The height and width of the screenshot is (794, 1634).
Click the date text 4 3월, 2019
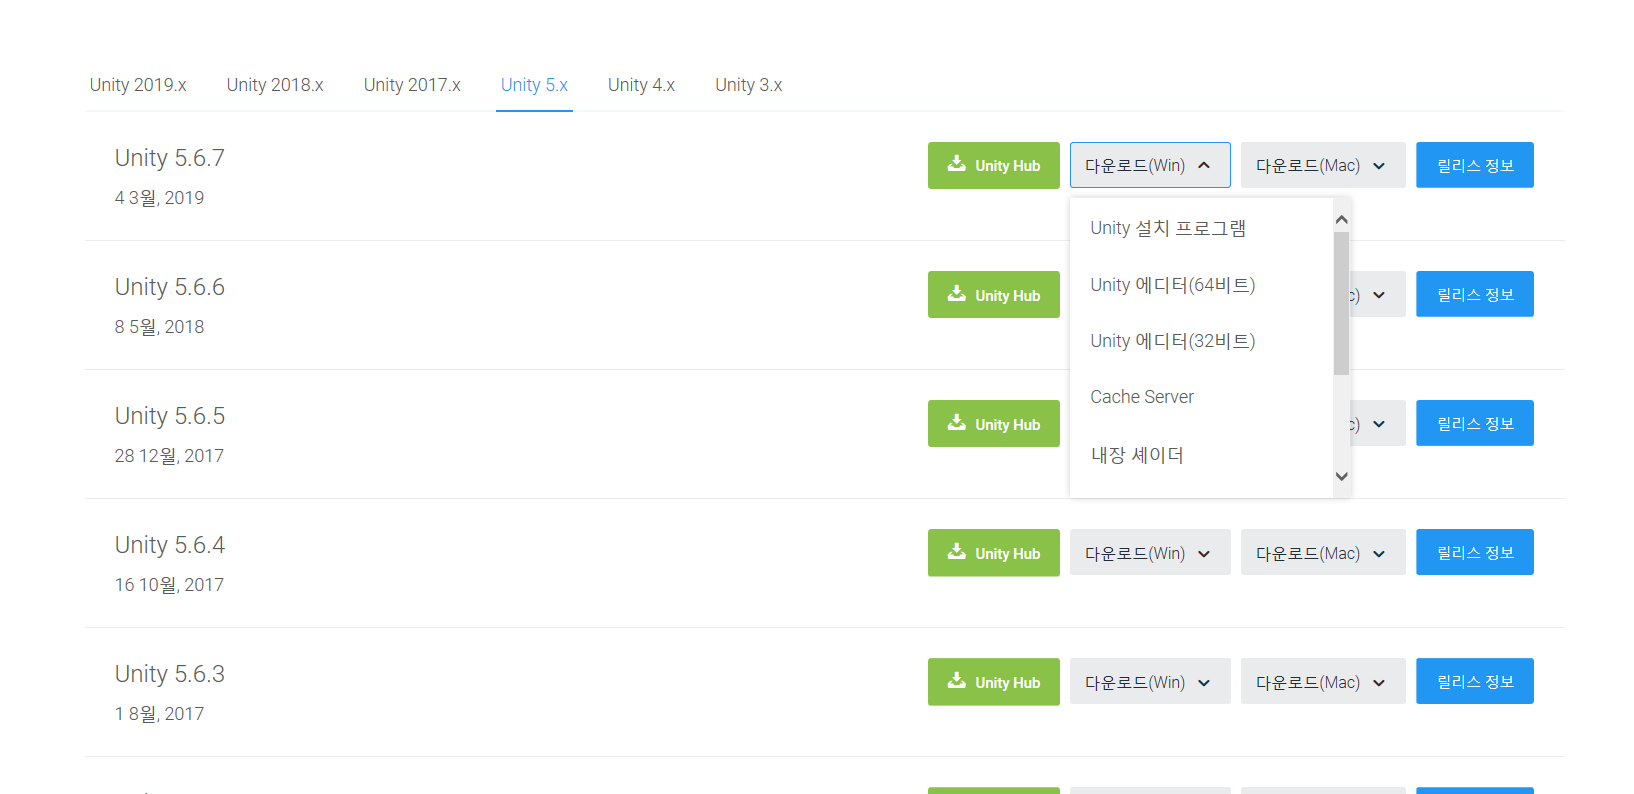[159, 198]
